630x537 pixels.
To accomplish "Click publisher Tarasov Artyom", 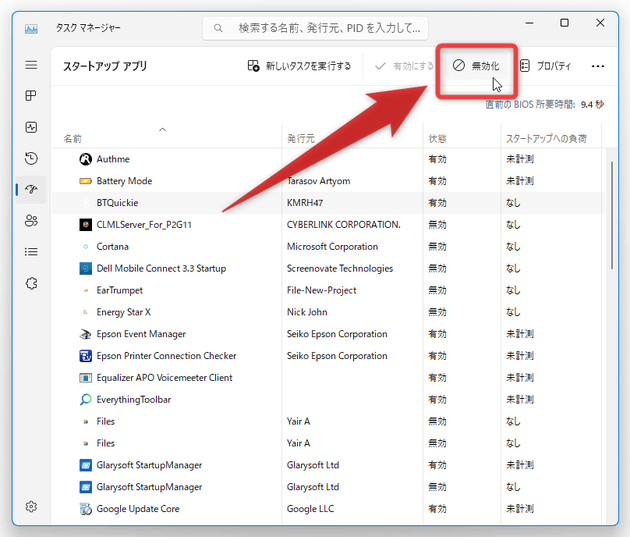I will point(318,181).
